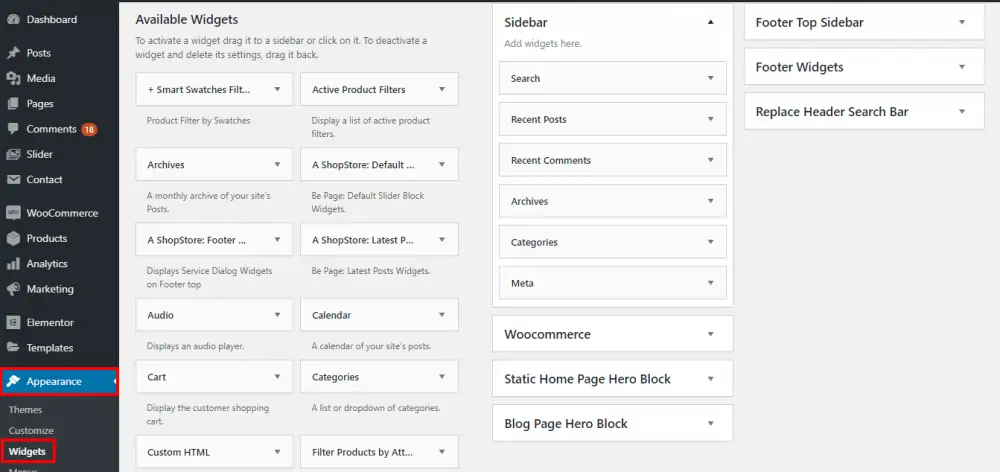Expand the available Archives widget arrow
This screenshot has width=1000, height=472.
coord(277,165)
